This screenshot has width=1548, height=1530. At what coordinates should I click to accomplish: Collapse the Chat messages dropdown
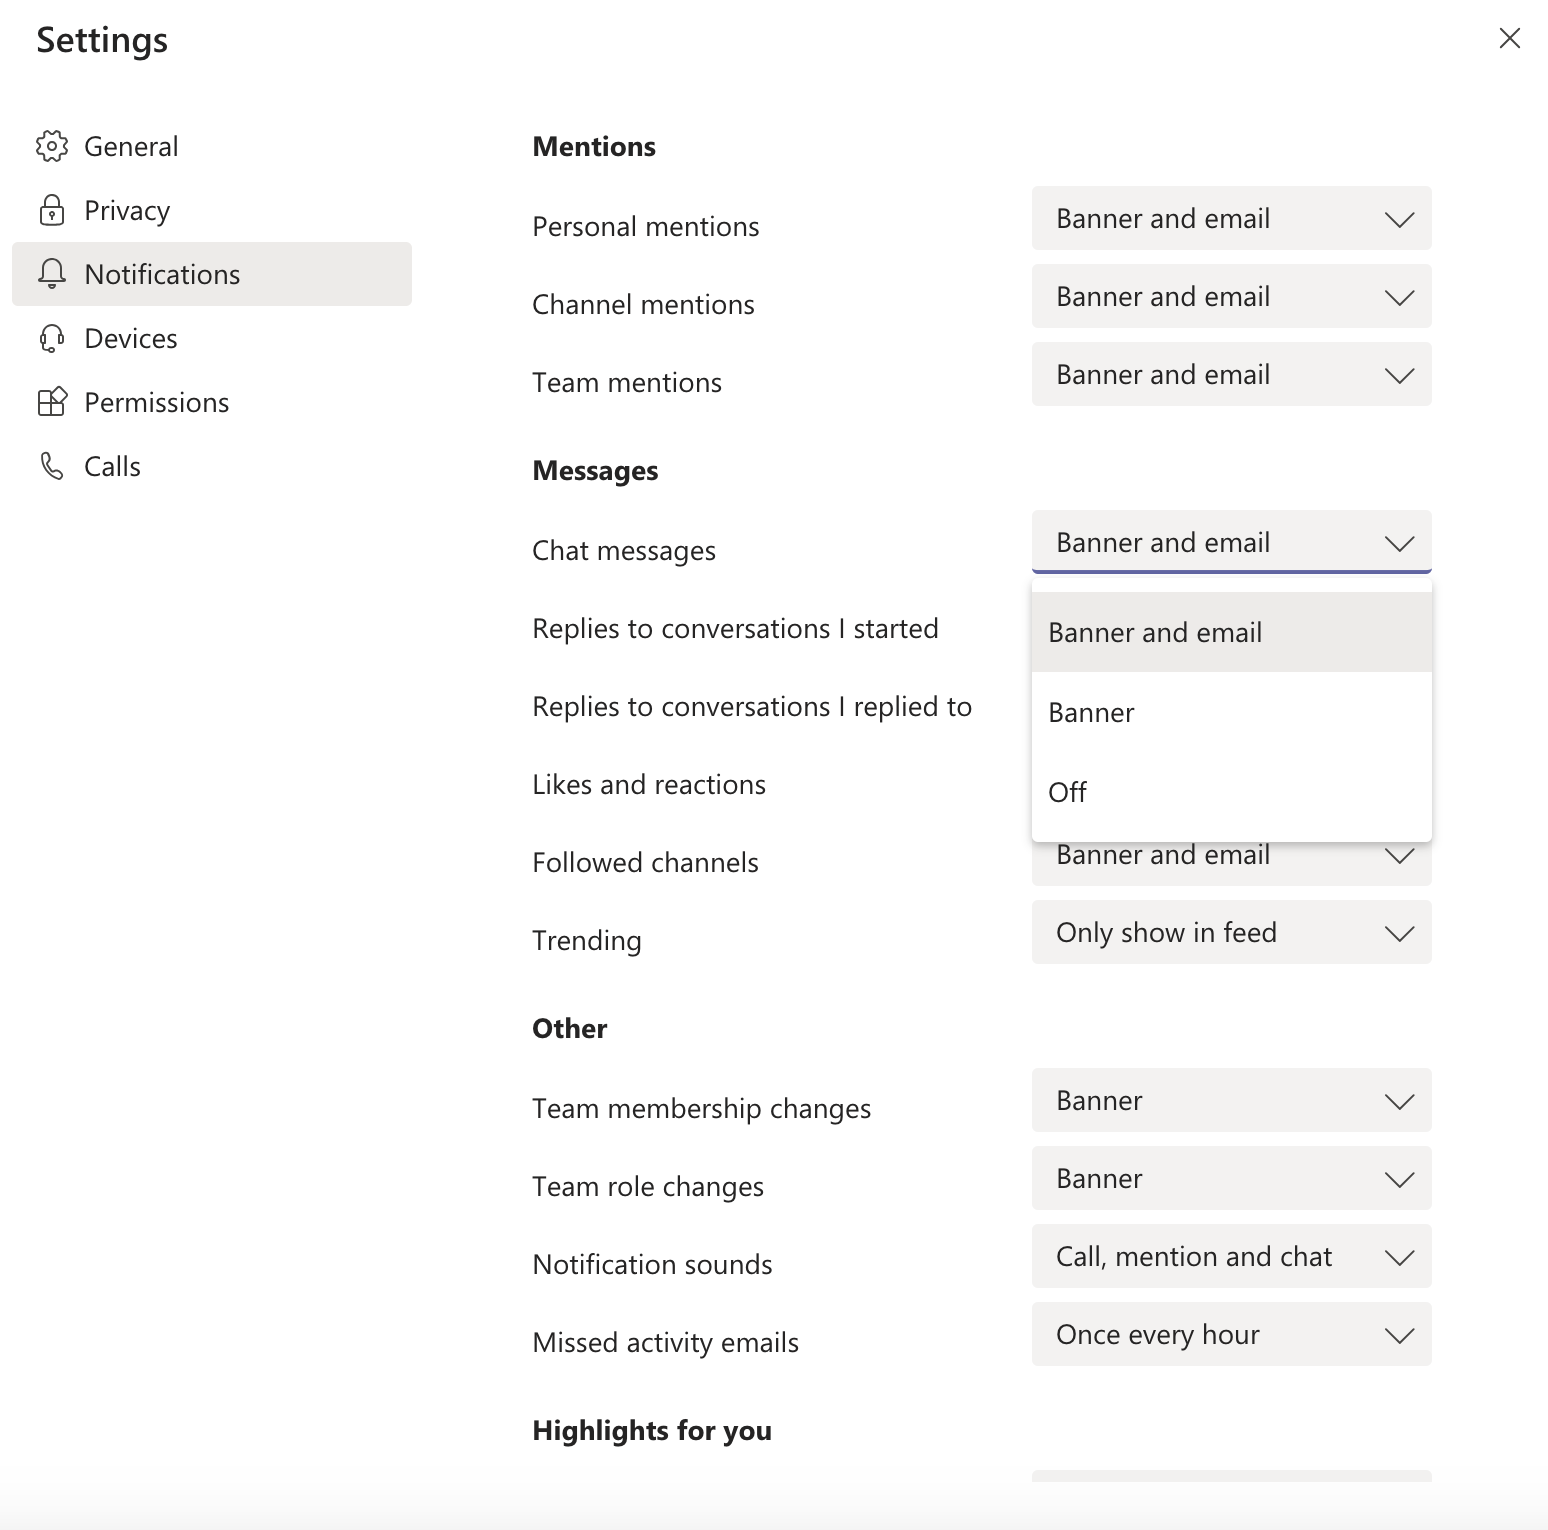pyautogui.click(x=1232, y=542)
